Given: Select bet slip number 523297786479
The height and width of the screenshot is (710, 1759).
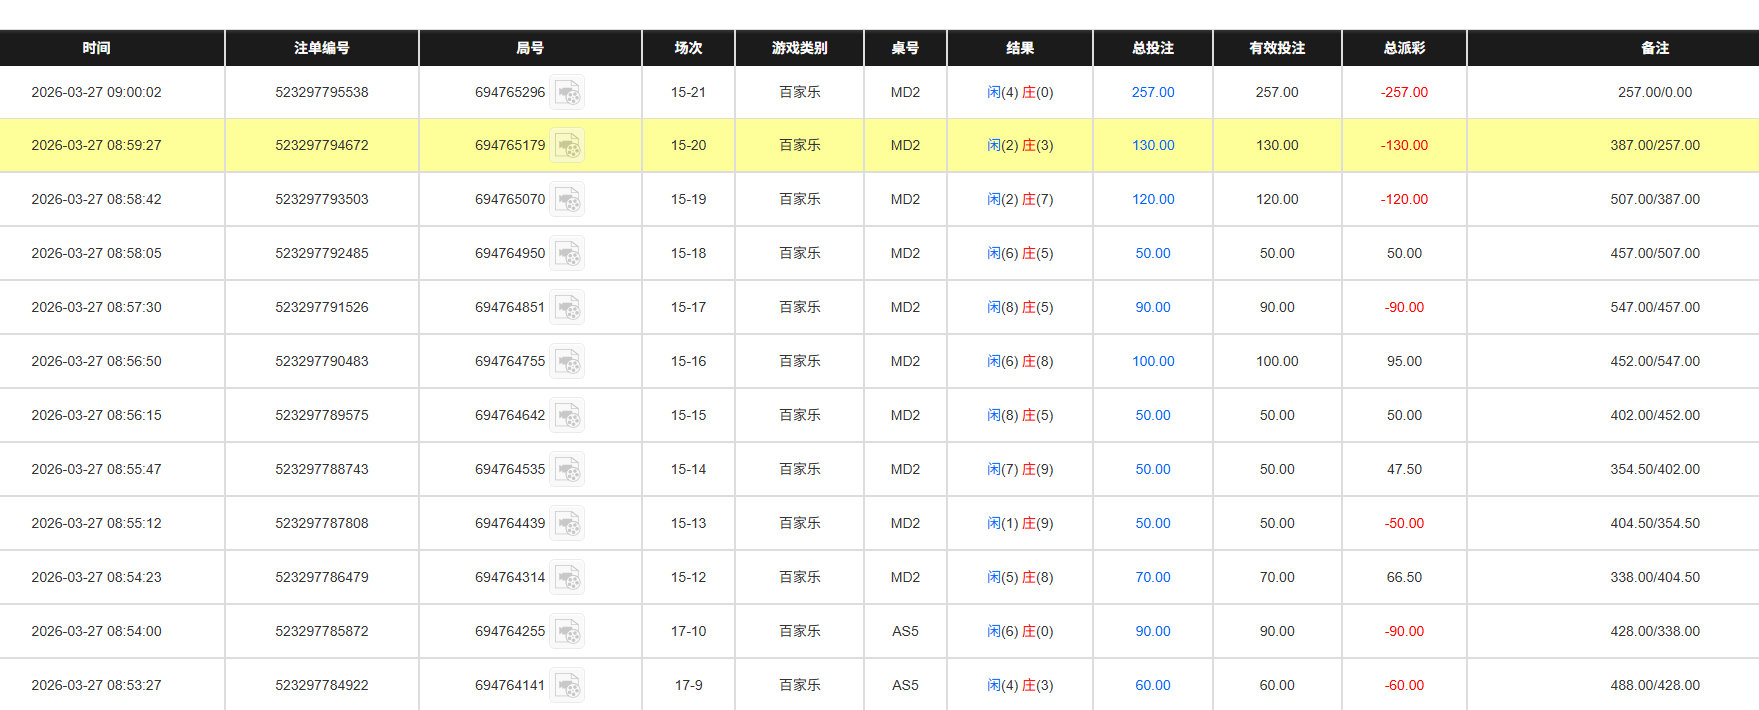Looking at the screenshot, I should (322, 577).
